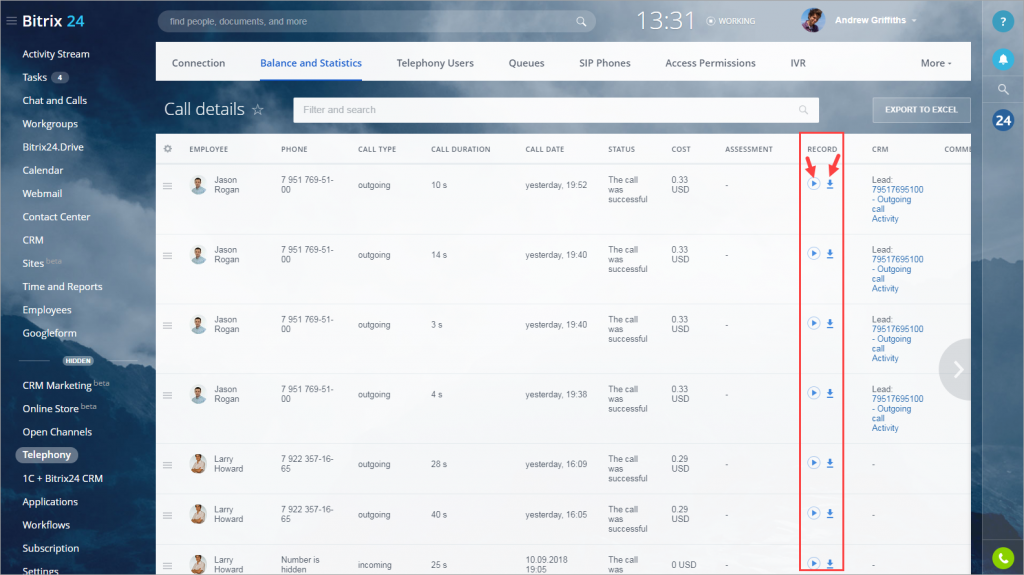Download recording of 40 s call
Screen dimensions: 1024x575
pyautogui.click(x=830, y=514)
